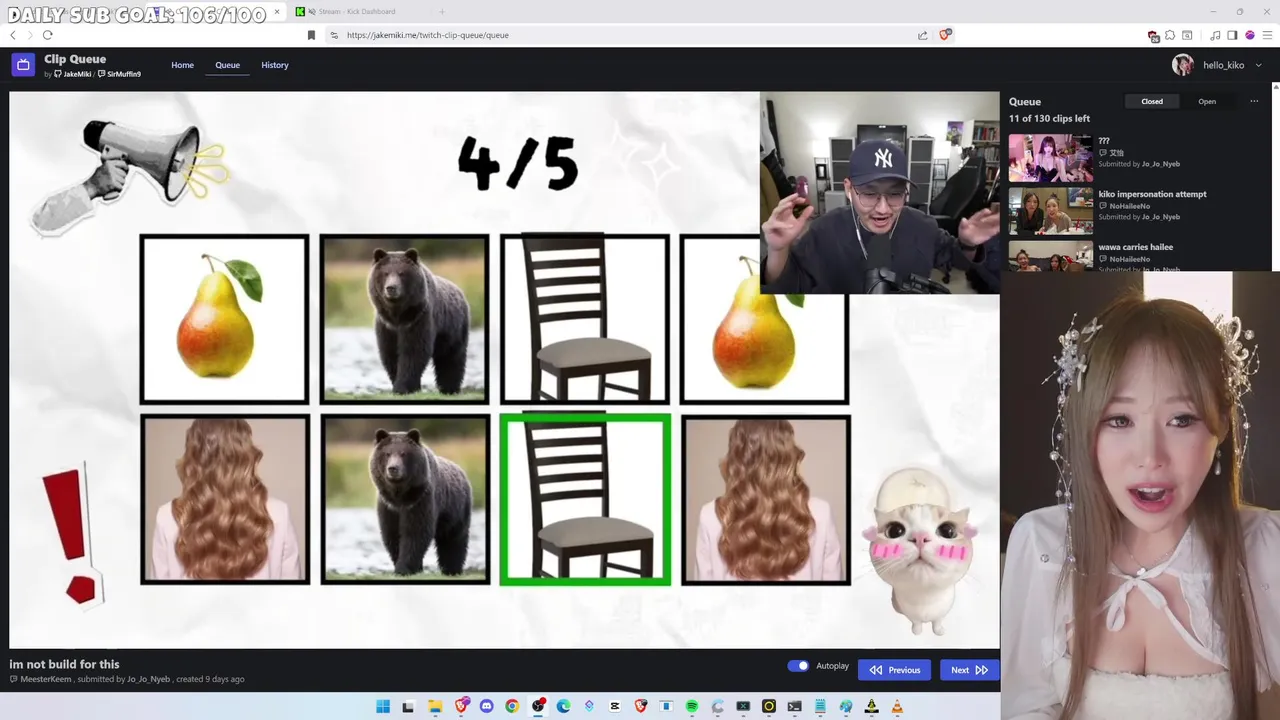Click submitter Jo_Jo_Nyeb under the '???' clip
This screenshot has width=1280, height=720.
1161,164
